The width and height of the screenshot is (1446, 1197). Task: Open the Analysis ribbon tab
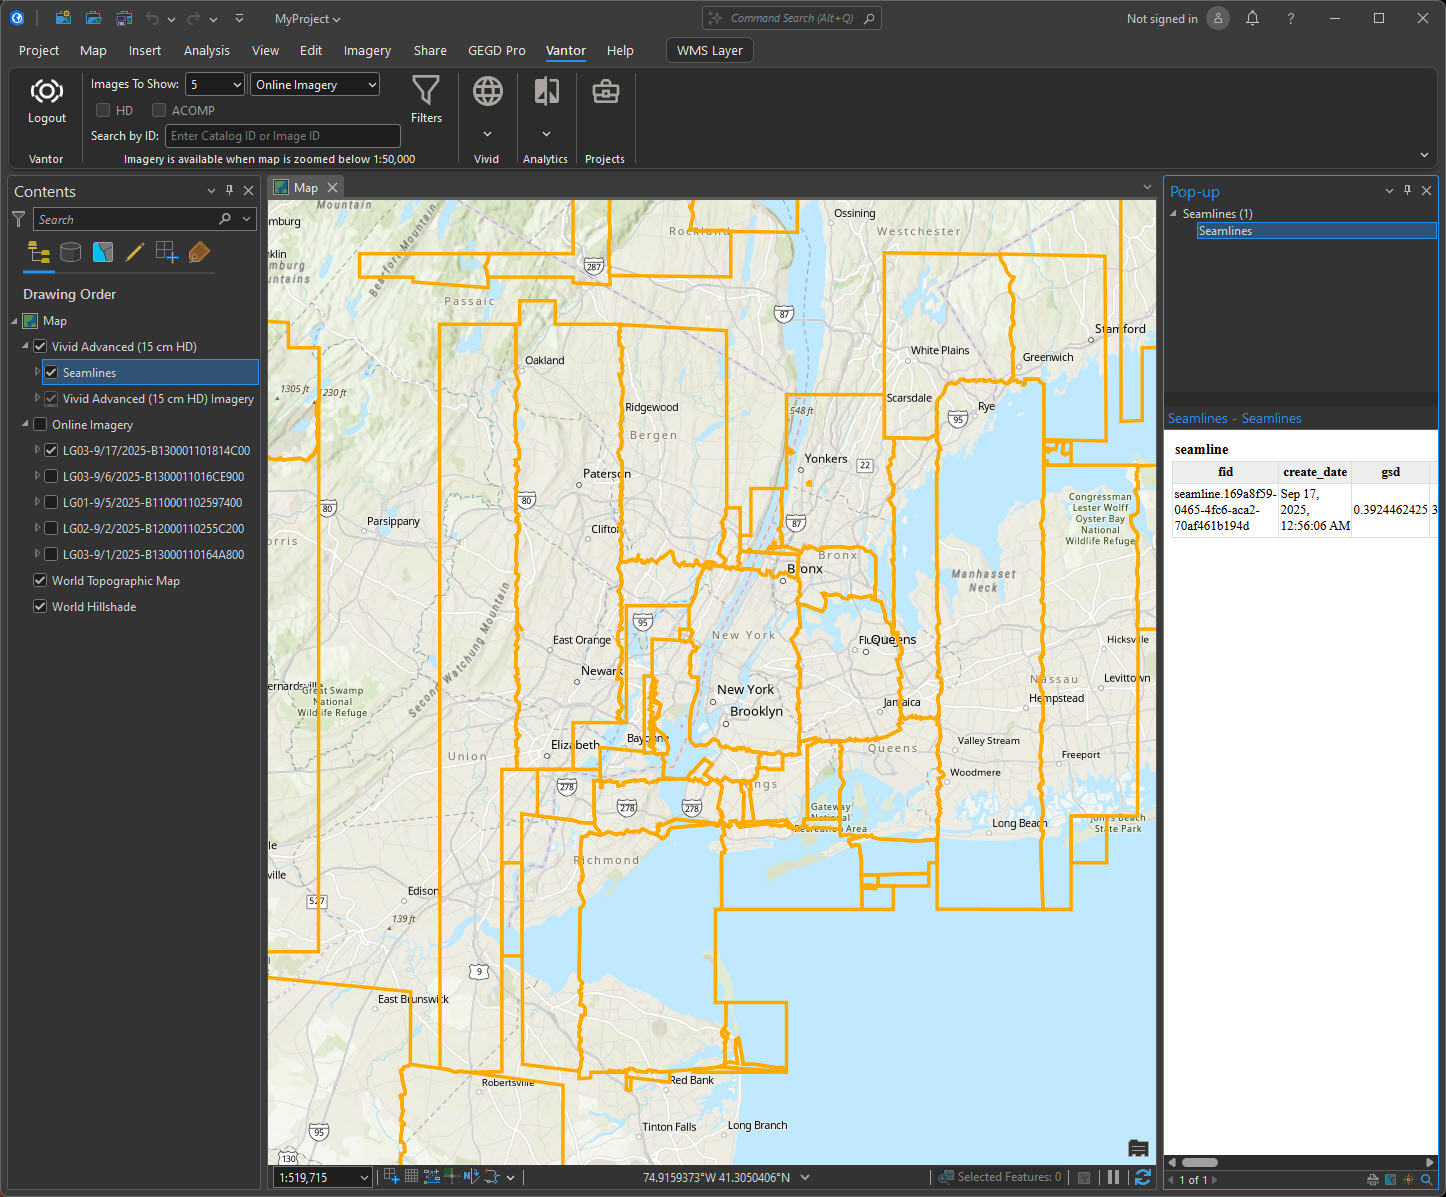(206, 51)
